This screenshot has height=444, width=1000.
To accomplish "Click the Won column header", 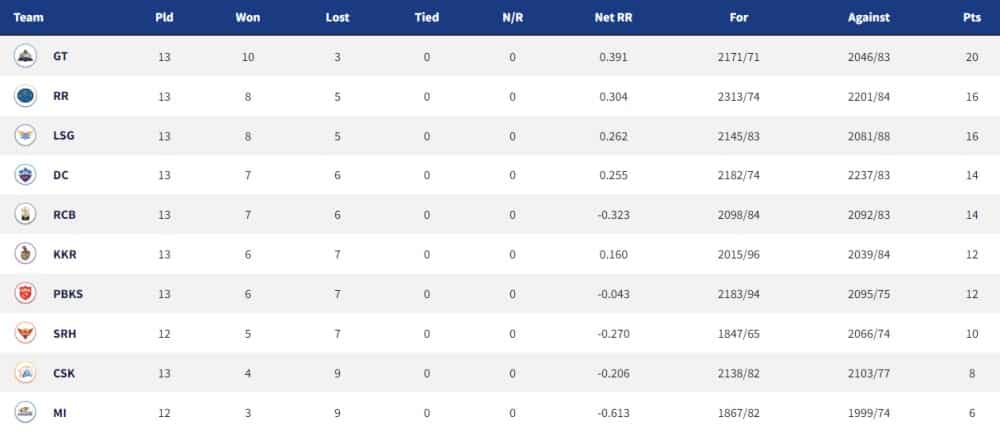I will pyautogui.click(x=247, y=18).
